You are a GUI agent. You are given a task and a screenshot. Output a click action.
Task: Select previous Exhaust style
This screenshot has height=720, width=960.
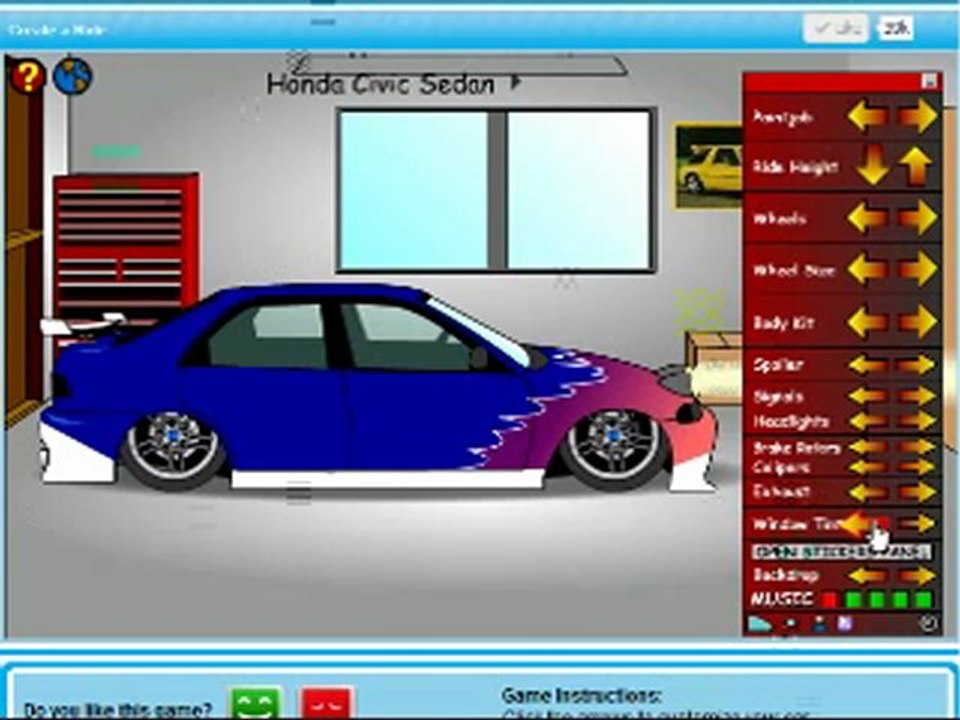coord(868,492)
